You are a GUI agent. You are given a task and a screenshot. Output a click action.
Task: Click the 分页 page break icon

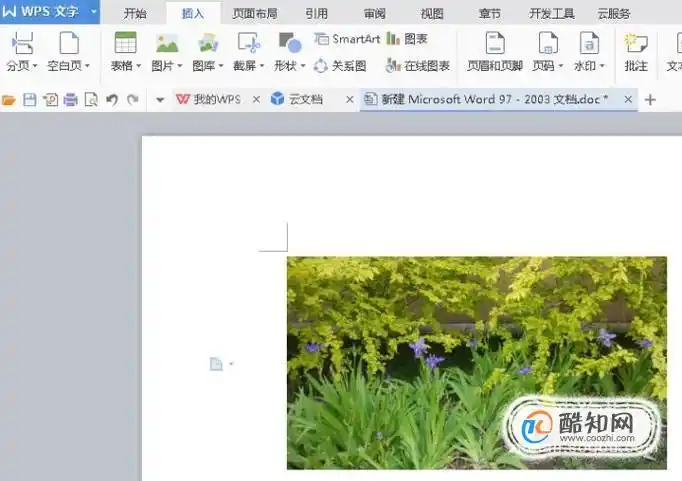click(22, 43)
